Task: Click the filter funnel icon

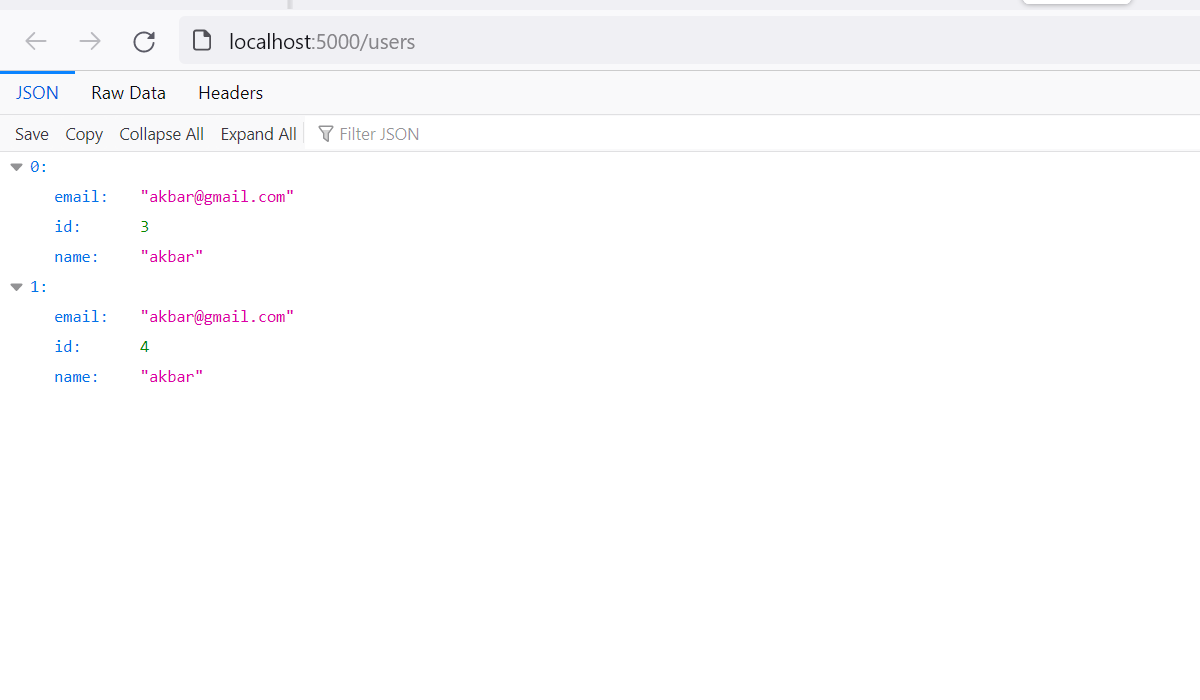Action: 325,134
